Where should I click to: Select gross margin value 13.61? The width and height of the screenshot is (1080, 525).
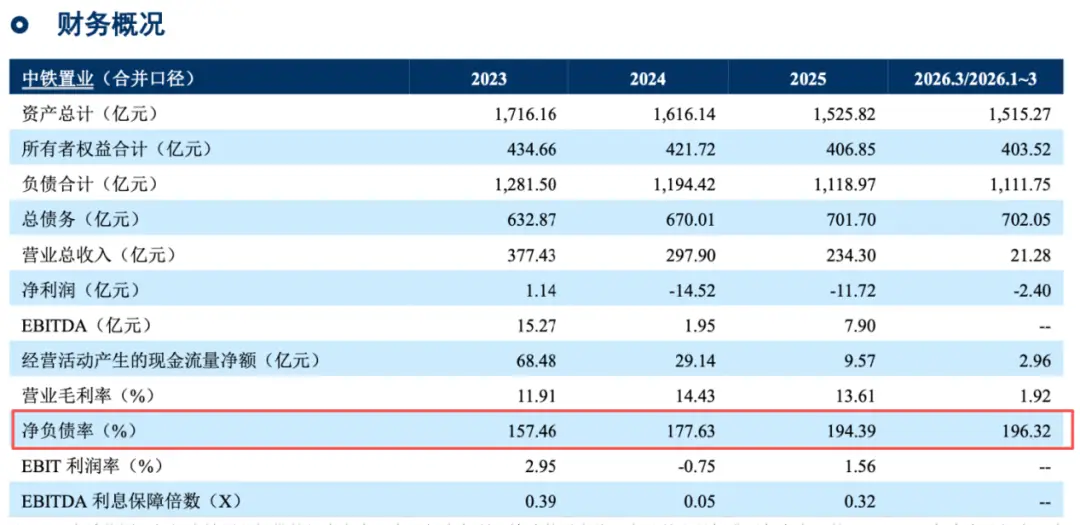(856, 396)
